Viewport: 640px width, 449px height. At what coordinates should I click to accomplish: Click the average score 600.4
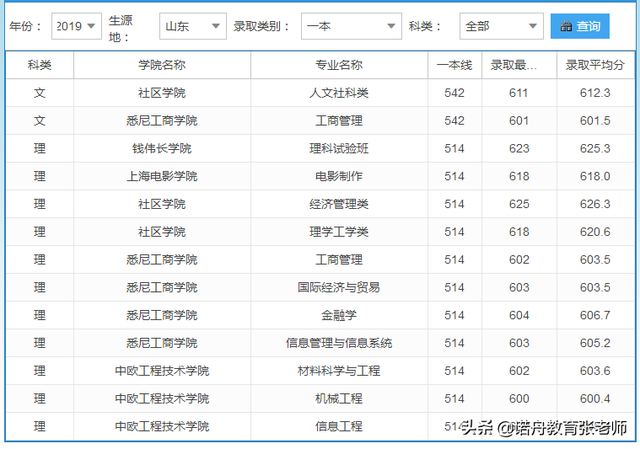595,398
